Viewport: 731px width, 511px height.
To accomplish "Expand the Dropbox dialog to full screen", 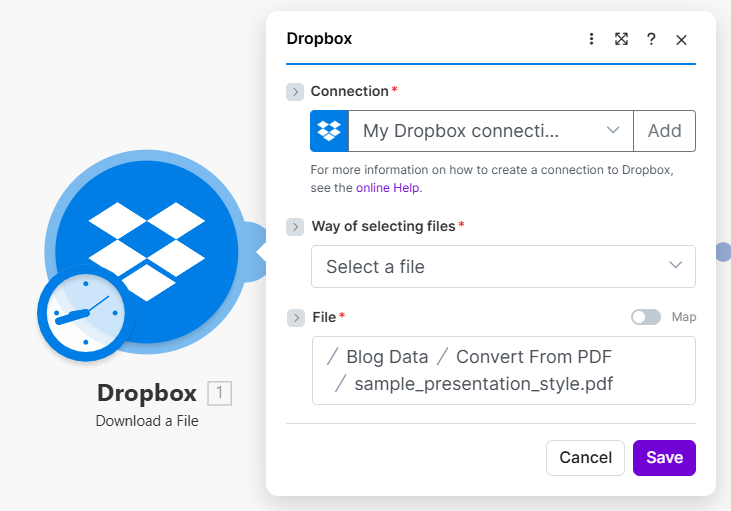I will (x=621, y=39).
